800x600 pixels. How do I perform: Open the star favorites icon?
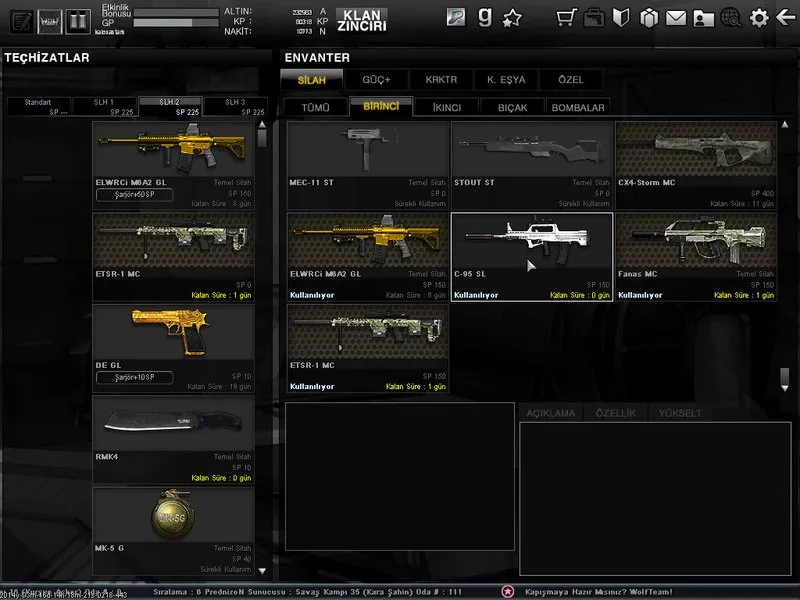click(x=512, y=18)
